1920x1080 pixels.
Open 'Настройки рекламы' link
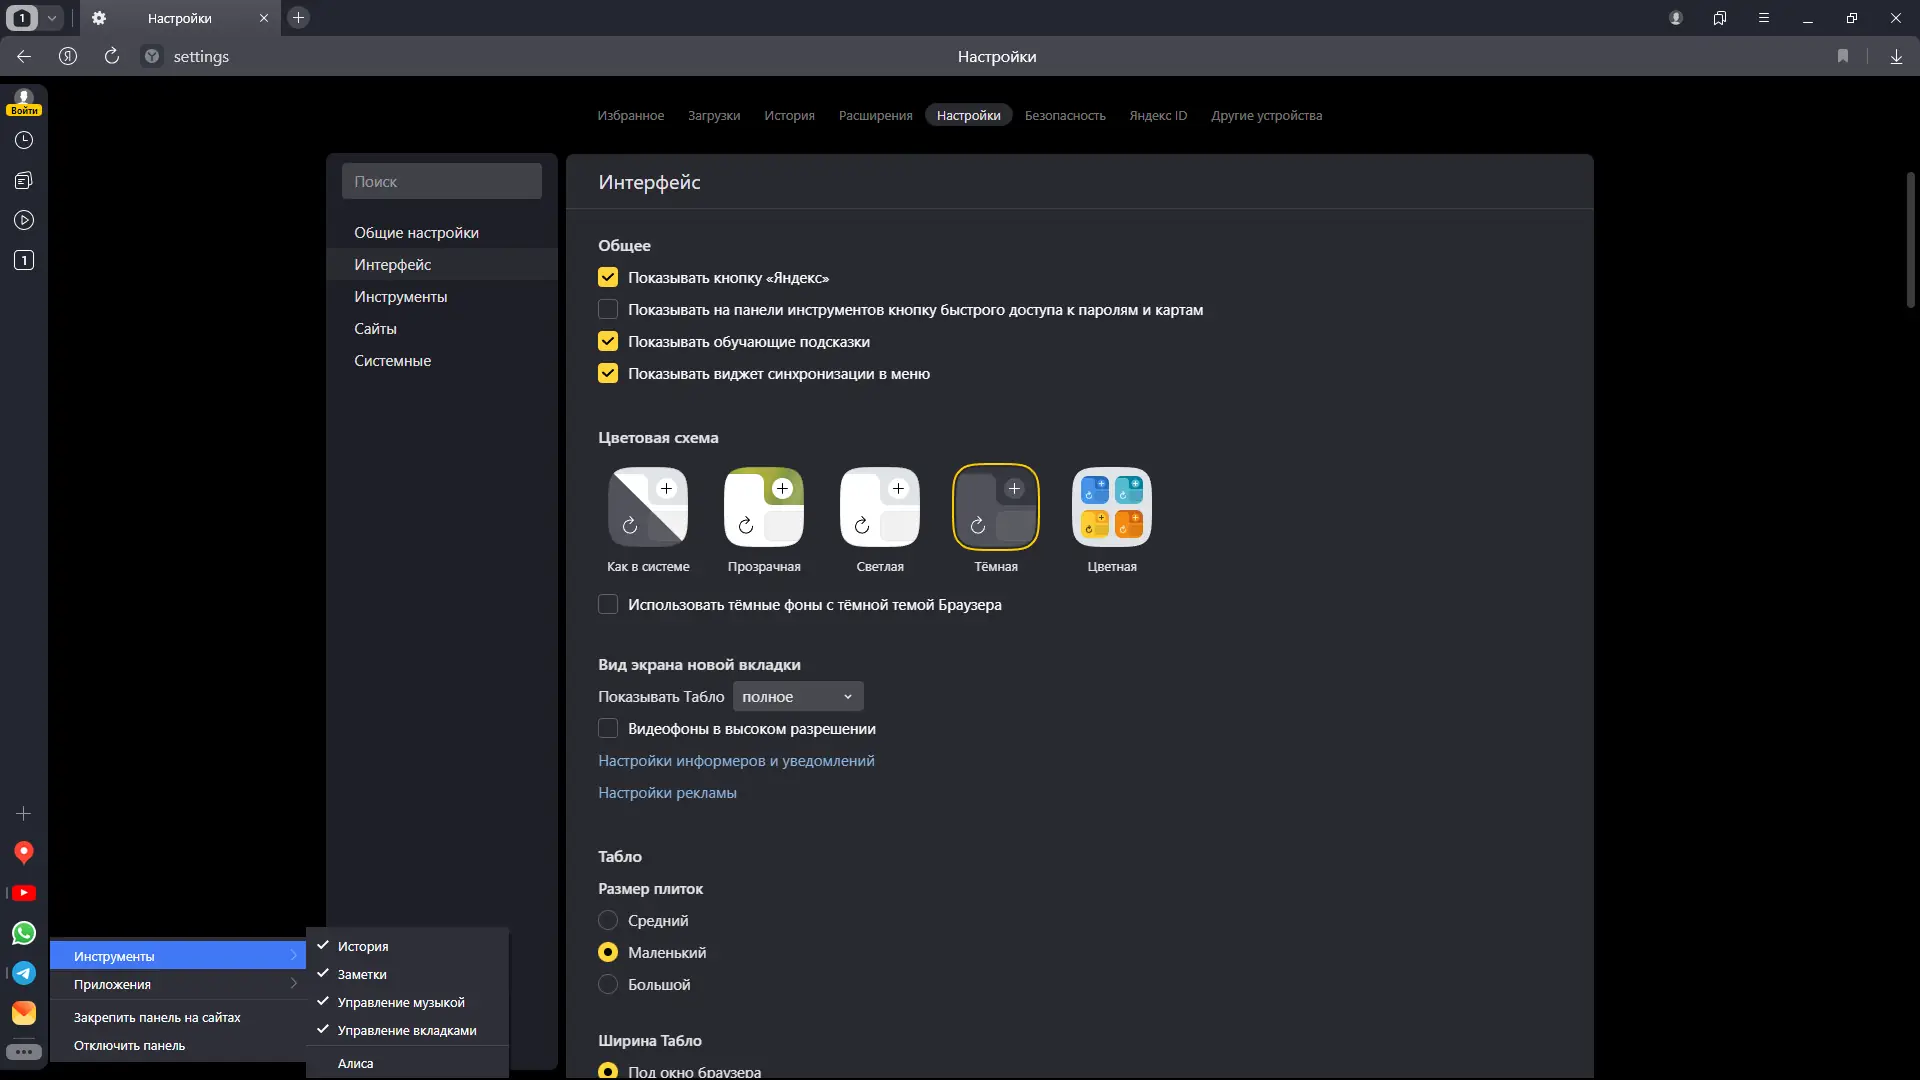[x=667, y=793]
